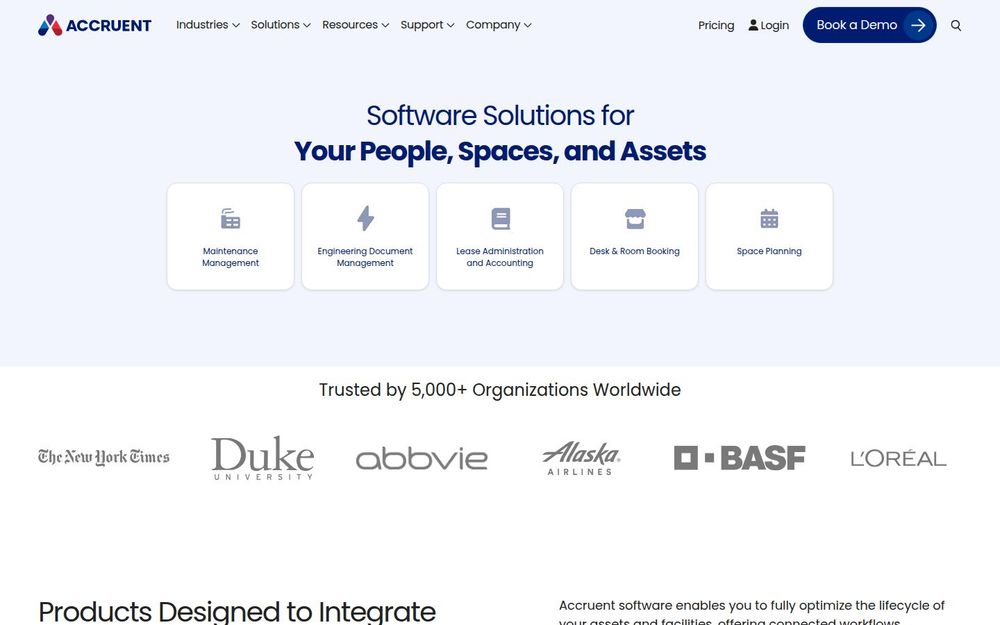Image resolution: width=1000 pixels, height=625 pixels.
Task: Expand the Resources menu chevron
Action: point(385,26)
